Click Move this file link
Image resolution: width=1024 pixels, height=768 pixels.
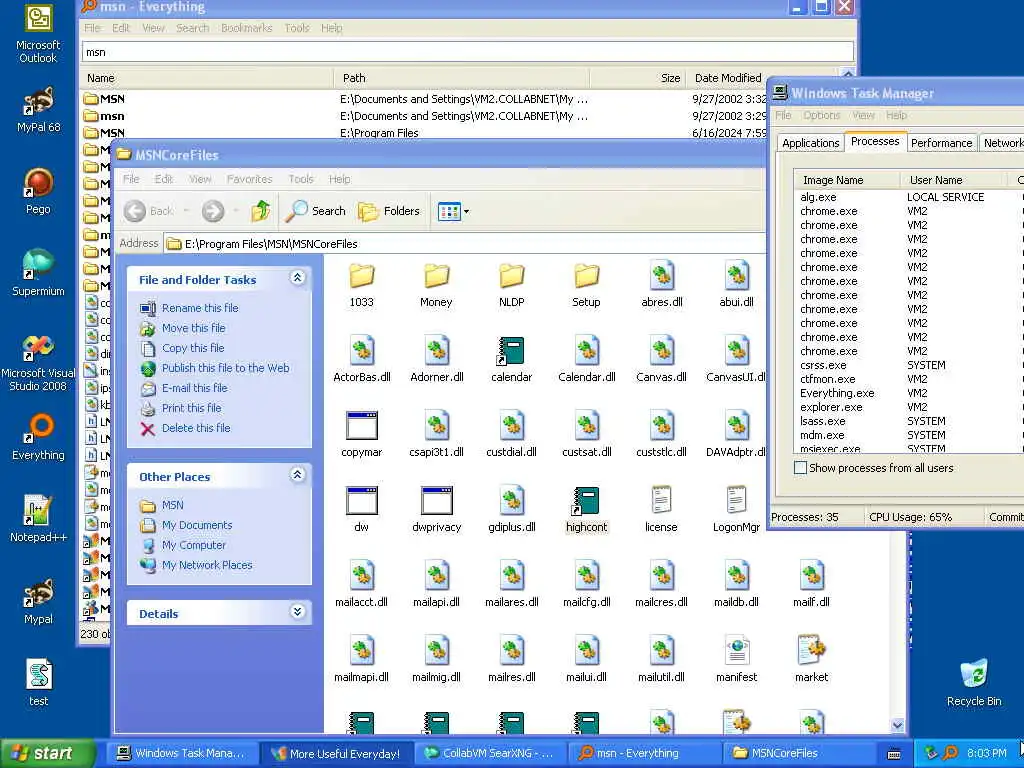pyautogui.click(x=193, y=328)
